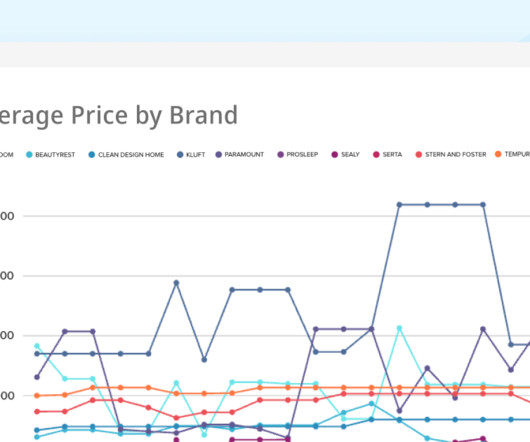Toggle the CLEAN DESIGN HOME legend series
530x442 pixels.
tap(126, 155)
